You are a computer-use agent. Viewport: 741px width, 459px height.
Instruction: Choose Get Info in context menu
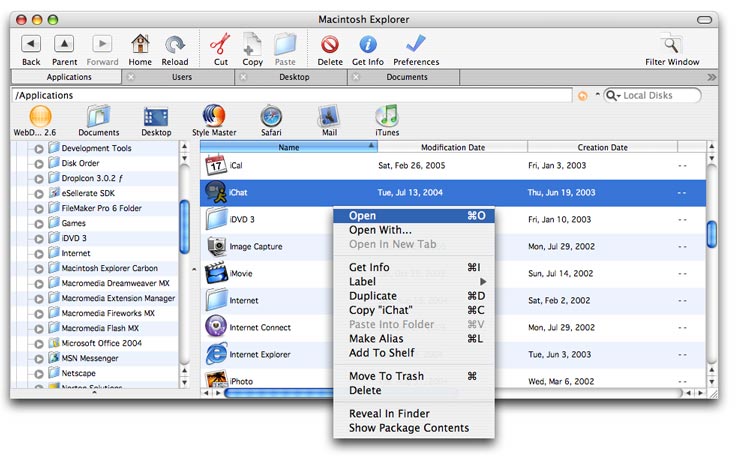coord(414,267)
